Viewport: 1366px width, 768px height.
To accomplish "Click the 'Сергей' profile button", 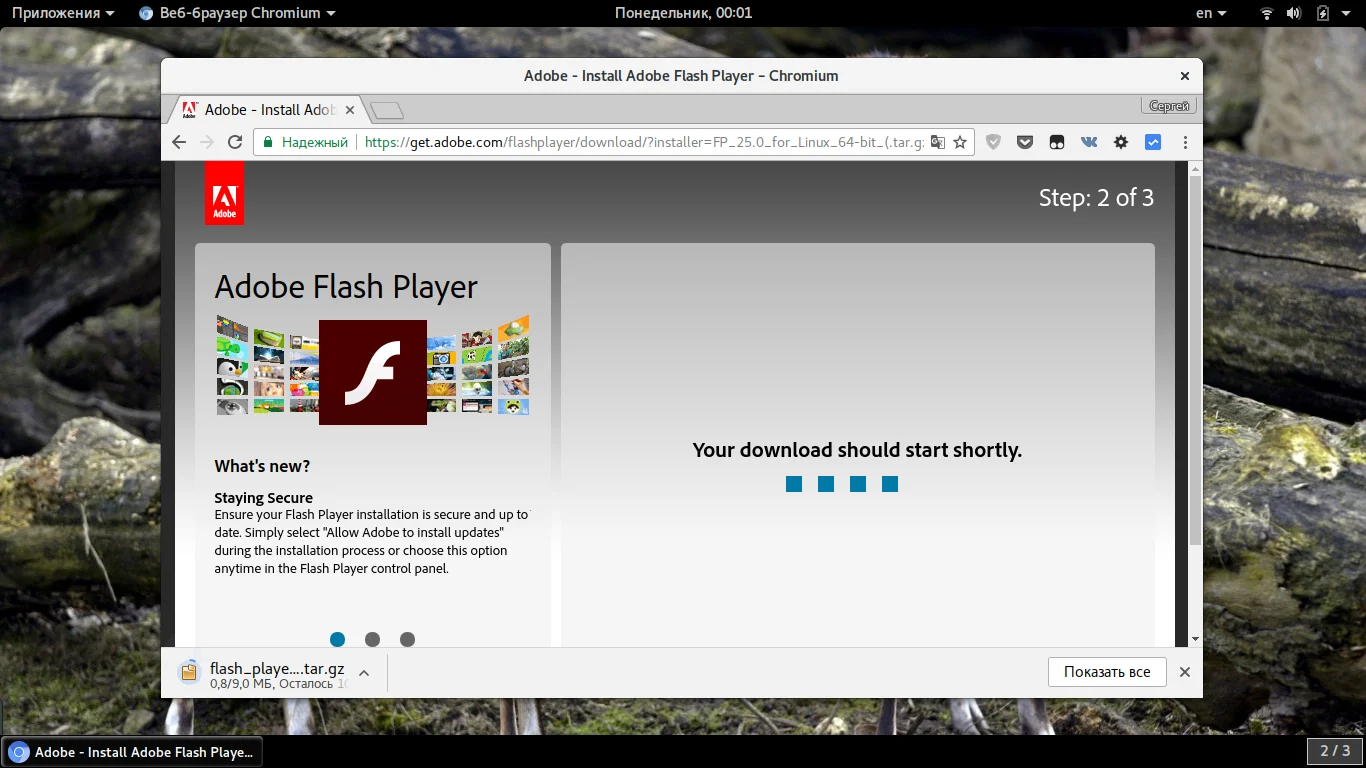I will coord(1169,106).
